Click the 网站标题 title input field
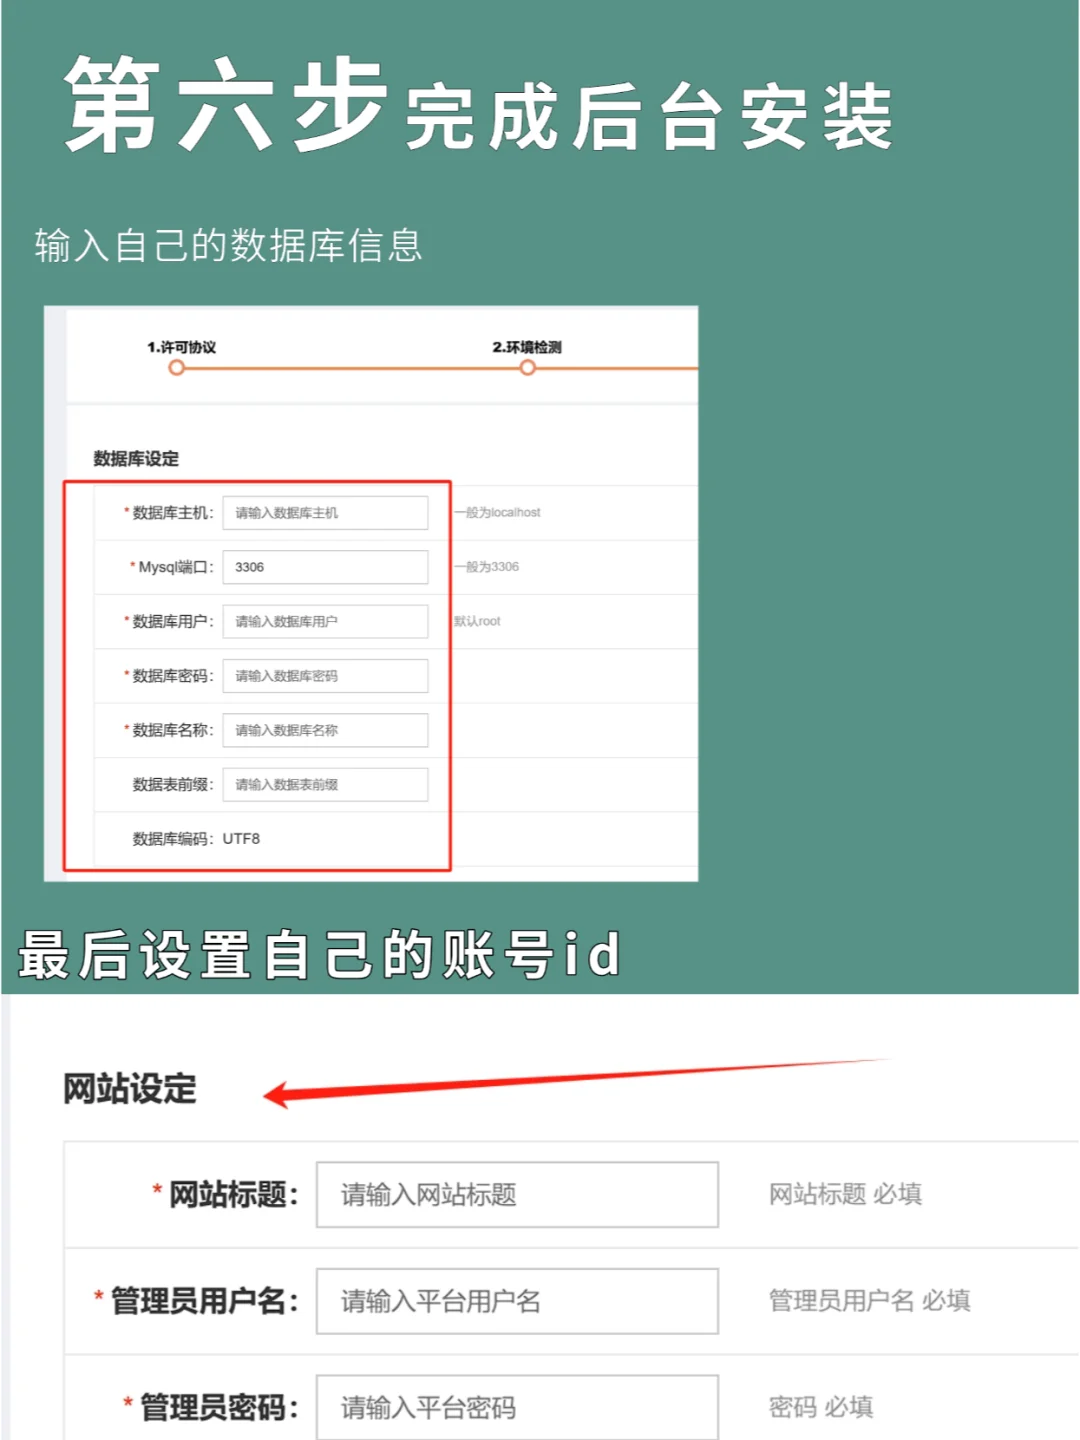Screen dimensions: 1080x1440 [517, 1195]
